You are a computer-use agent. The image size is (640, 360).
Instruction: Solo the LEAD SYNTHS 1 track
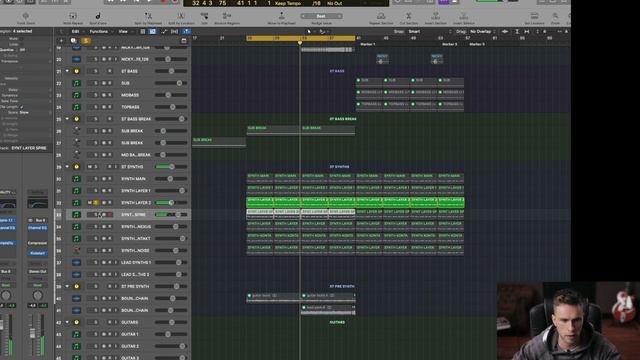pyautogui.click(x=96, y=262)
